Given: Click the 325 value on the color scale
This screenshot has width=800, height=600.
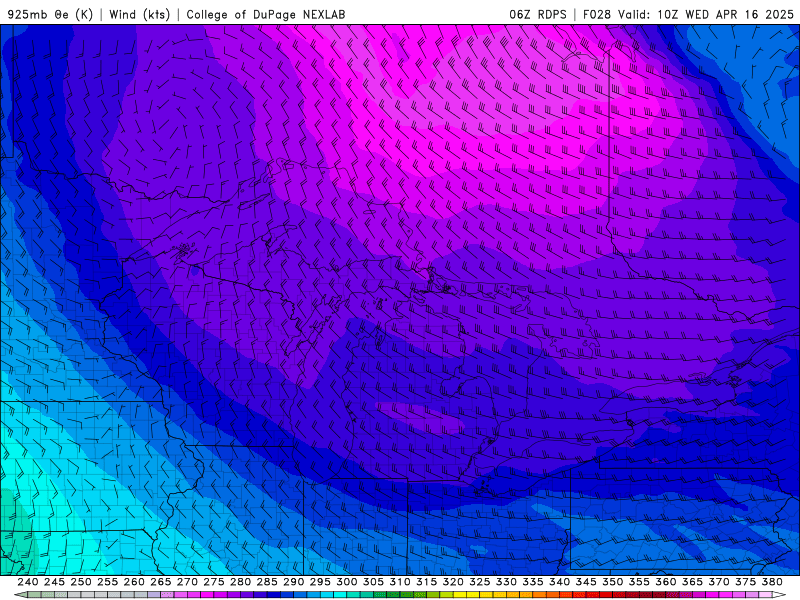Looking at the screenshot, I should (x=479, y=582).
